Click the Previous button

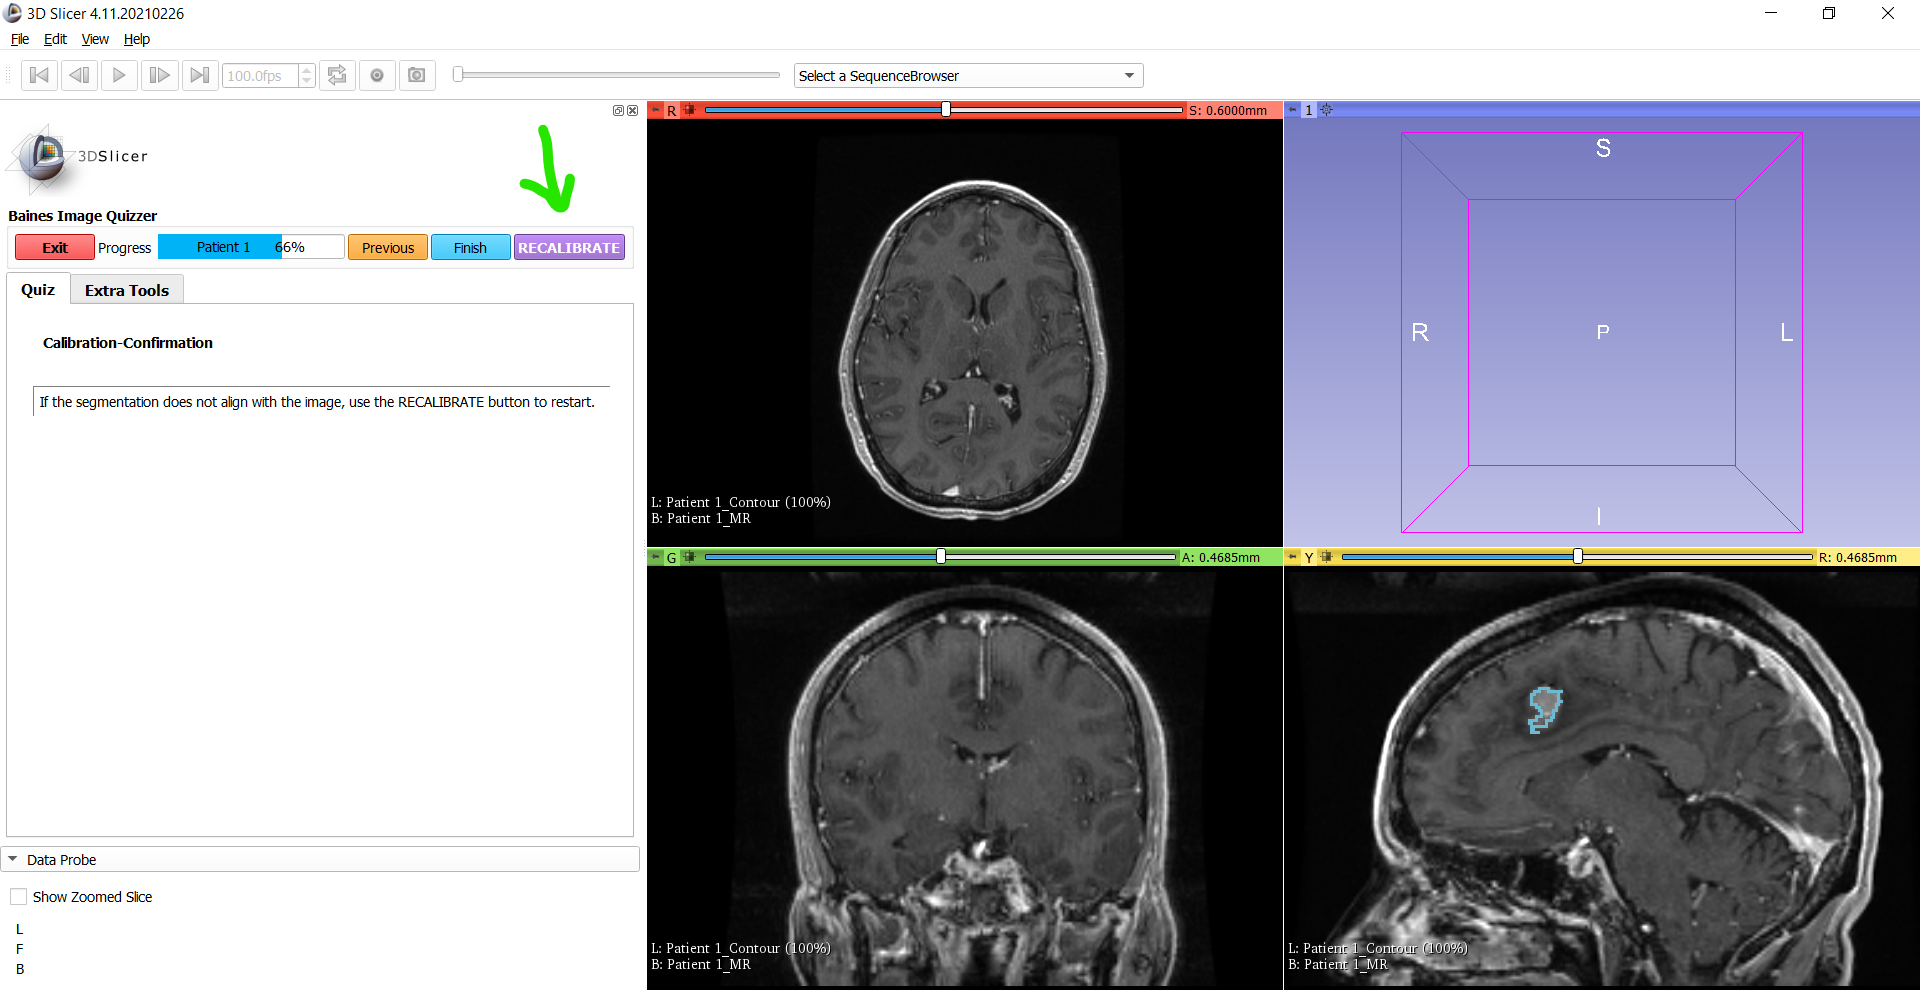(387, 247)
